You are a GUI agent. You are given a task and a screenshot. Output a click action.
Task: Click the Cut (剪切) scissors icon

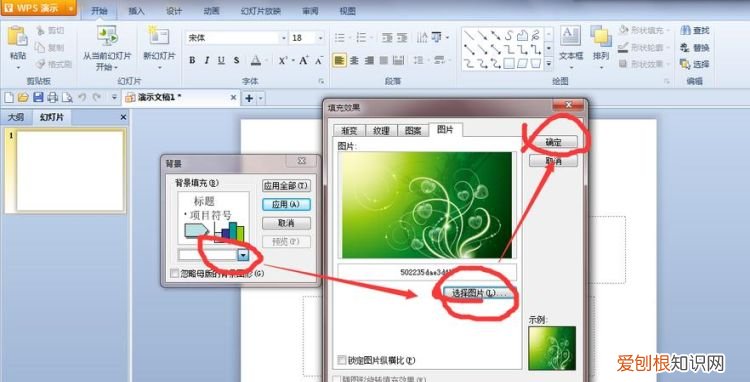[40, 31]
